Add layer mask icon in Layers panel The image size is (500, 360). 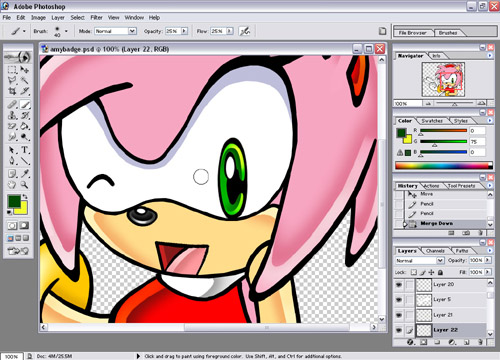pyautogui.click(x=424, y=342)
